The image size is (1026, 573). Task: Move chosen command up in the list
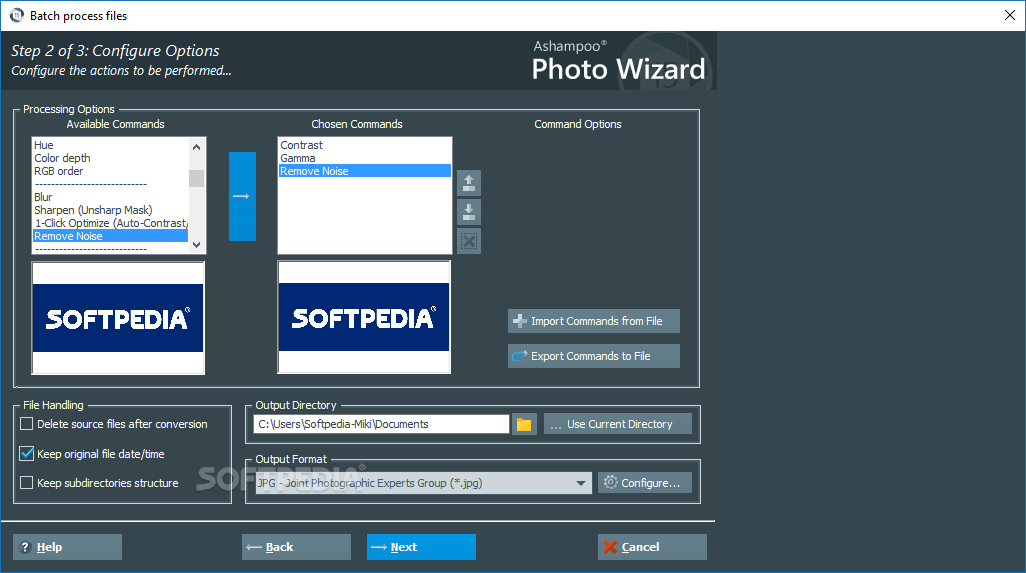coord(469,183)
